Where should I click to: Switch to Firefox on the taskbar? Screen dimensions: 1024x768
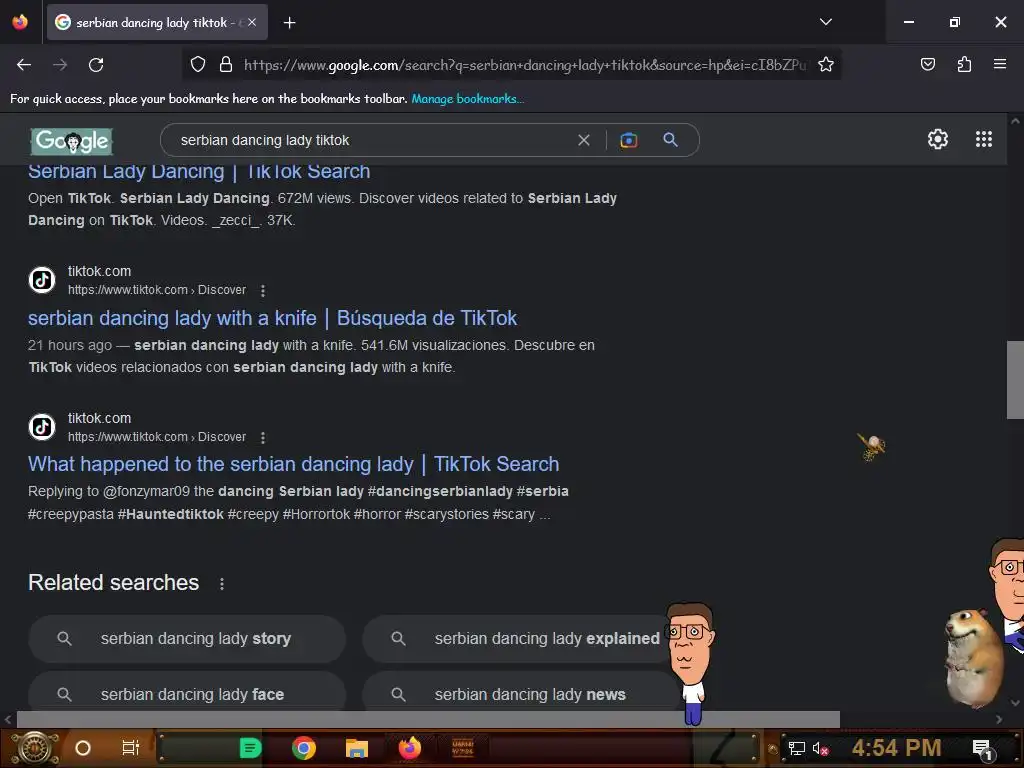[409, 748]
